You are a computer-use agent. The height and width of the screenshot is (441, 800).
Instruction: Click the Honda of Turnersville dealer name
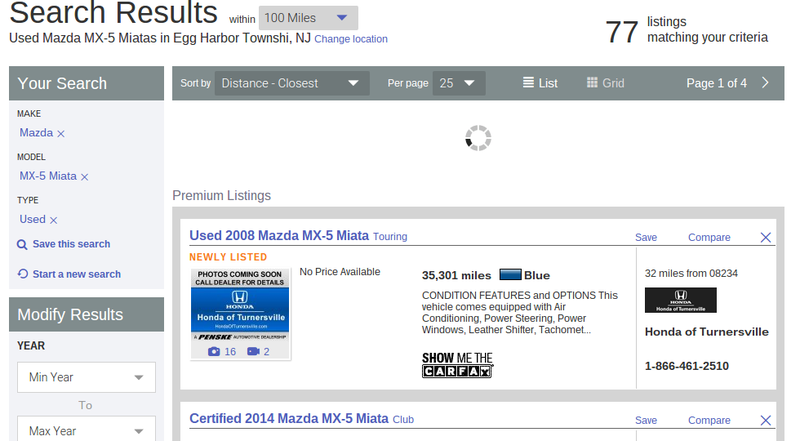(707, 332)
